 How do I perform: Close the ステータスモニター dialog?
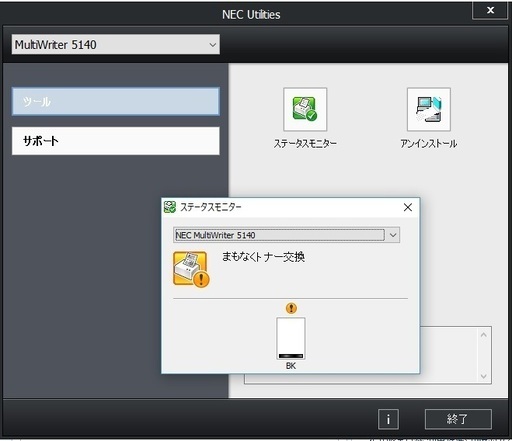pos(408,207)
